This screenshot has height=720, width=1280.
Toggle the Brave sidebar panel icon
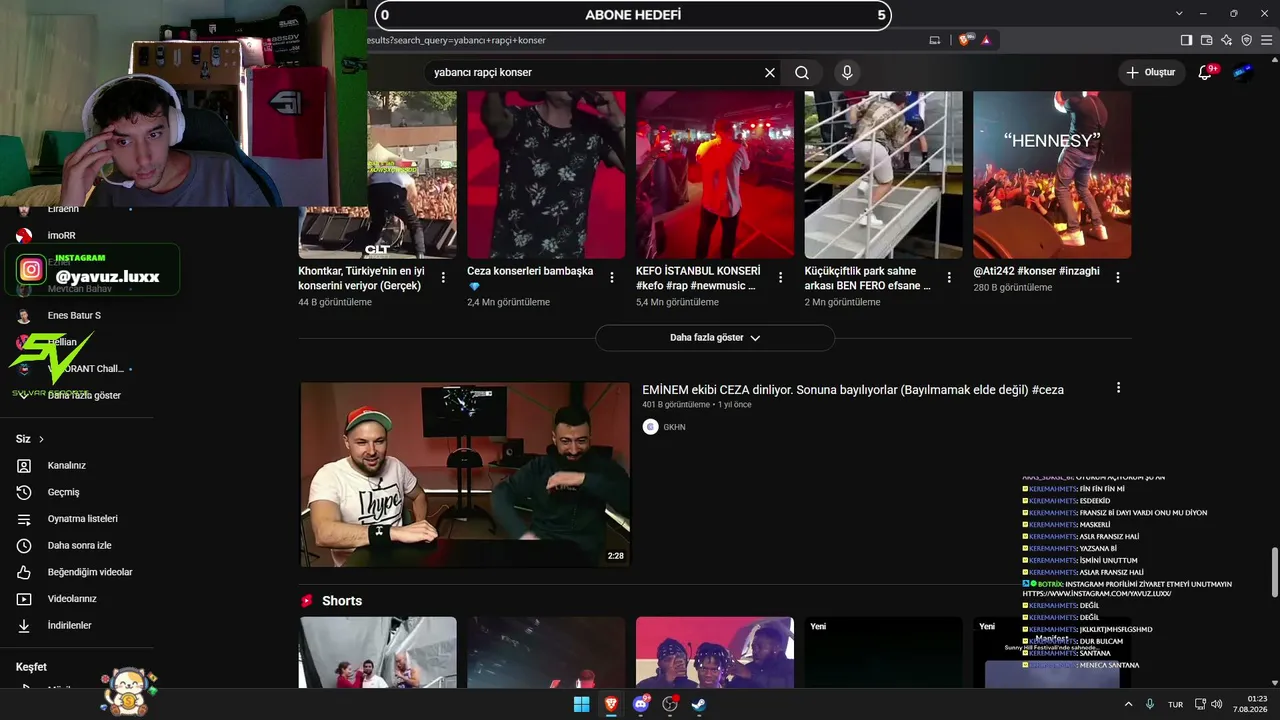[1186, 40]
